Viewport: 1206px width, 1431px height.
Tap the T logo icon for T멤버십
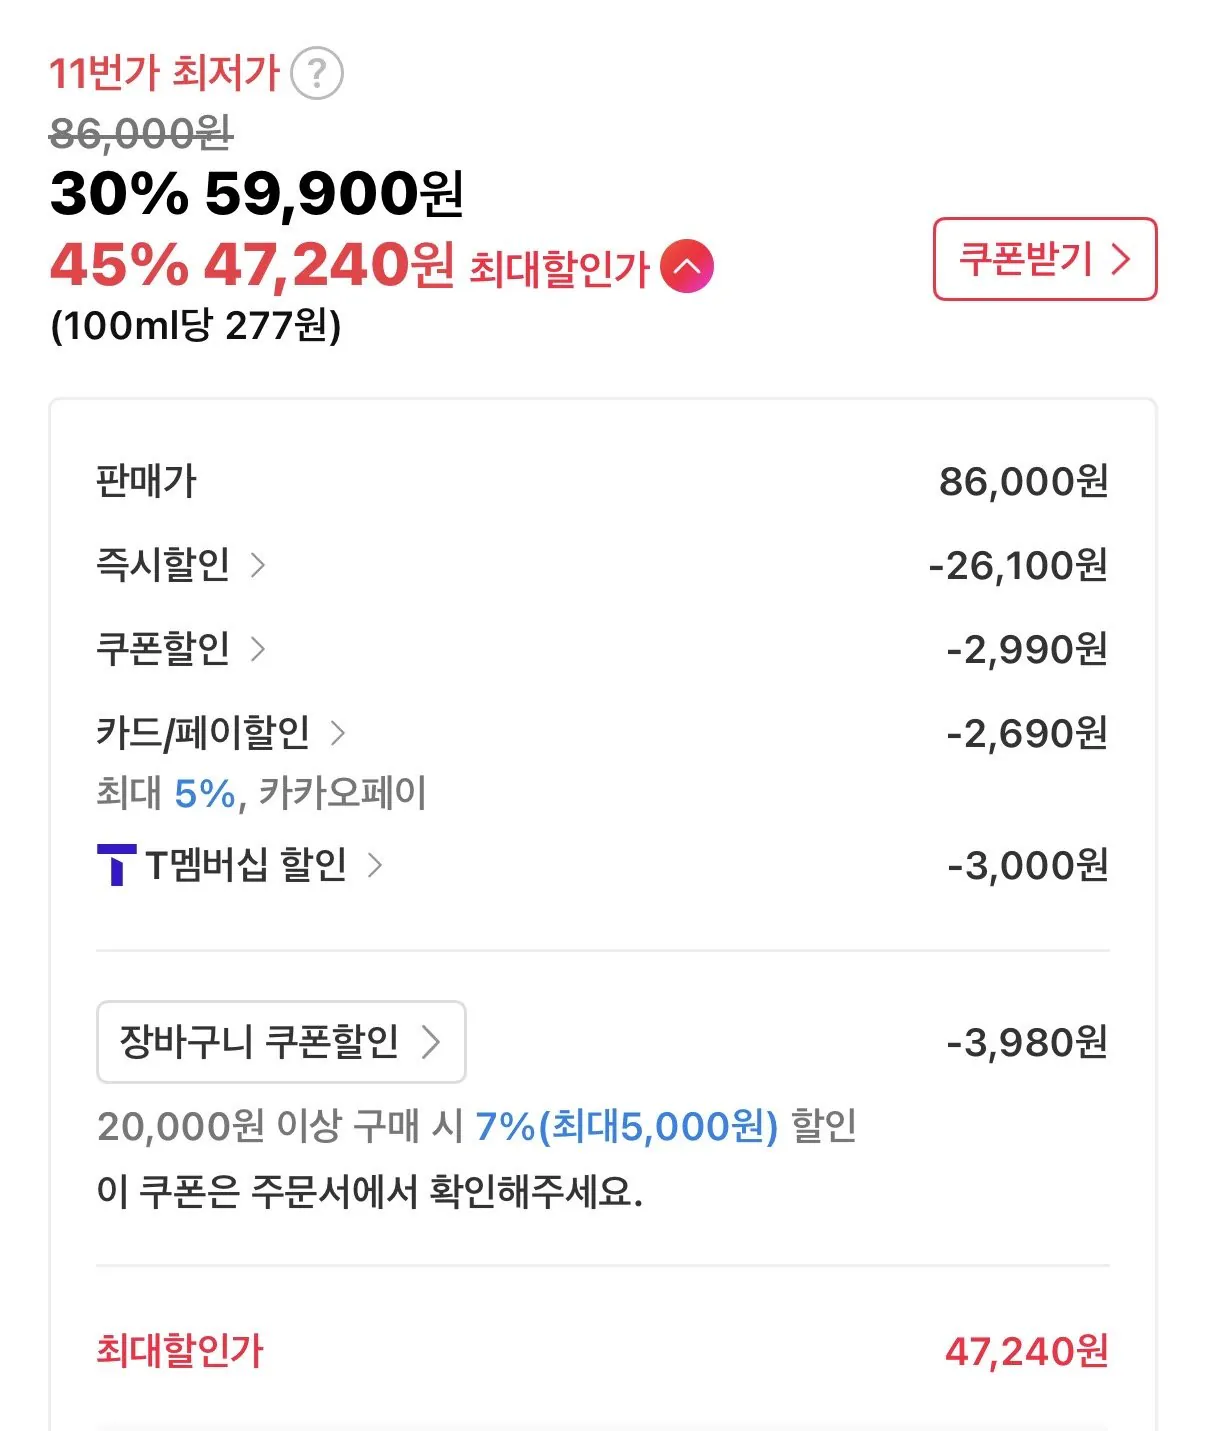click(x=116, y=865)
